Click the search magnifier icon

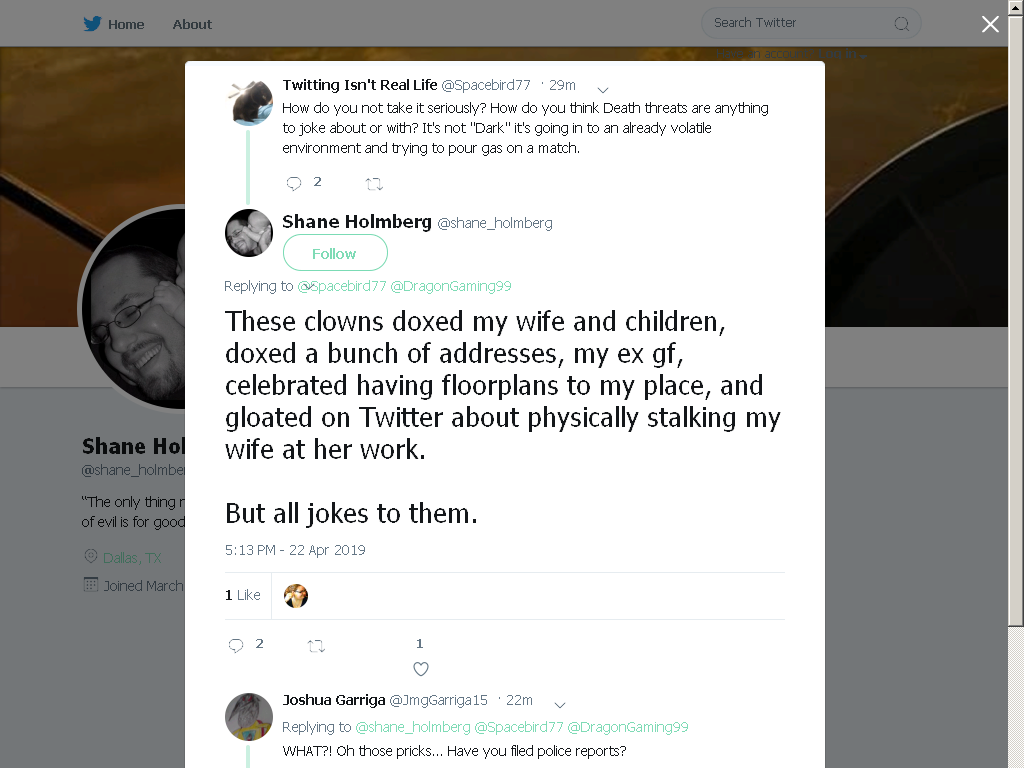[901, 24]
